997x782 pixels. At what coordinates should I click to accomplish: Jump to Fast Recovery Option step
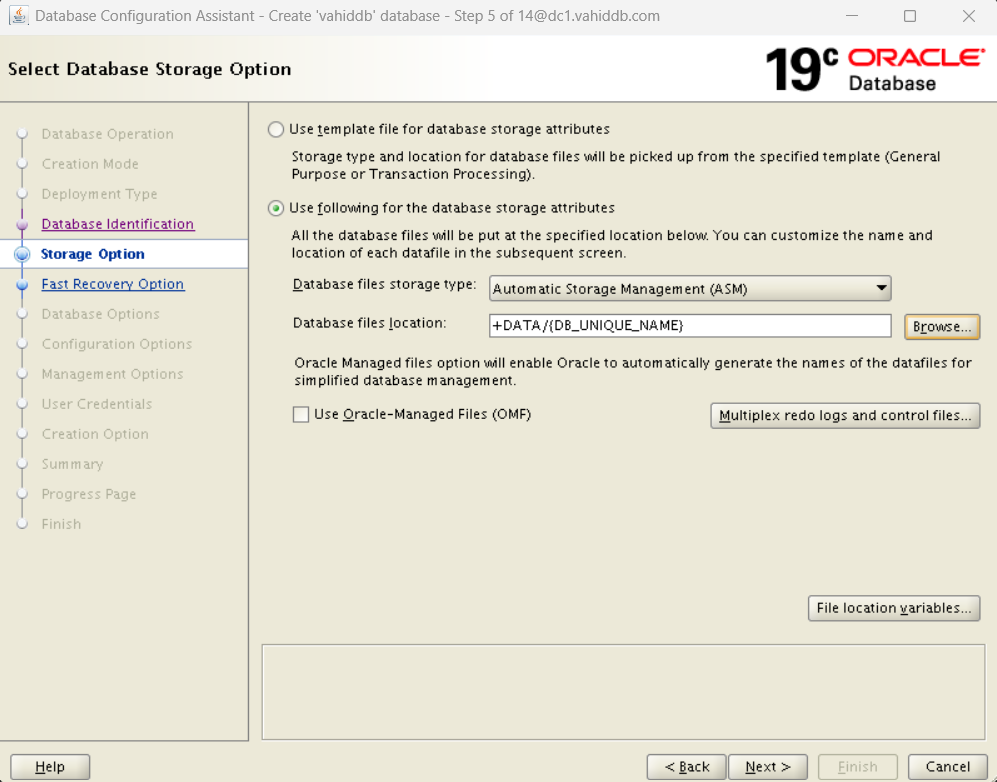point(113,284)
